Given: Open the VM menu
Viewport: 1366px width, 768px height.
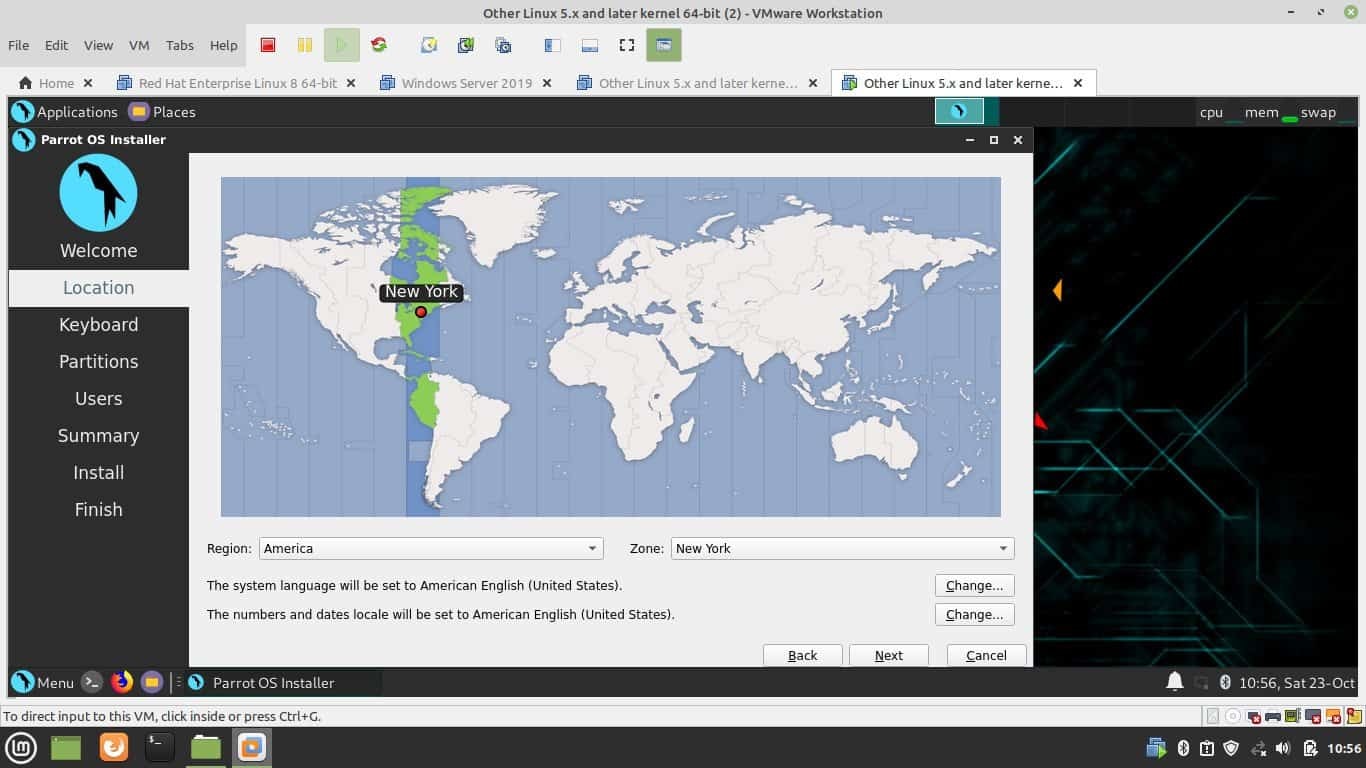Looking at the screenshot, I should click(139, 45).
